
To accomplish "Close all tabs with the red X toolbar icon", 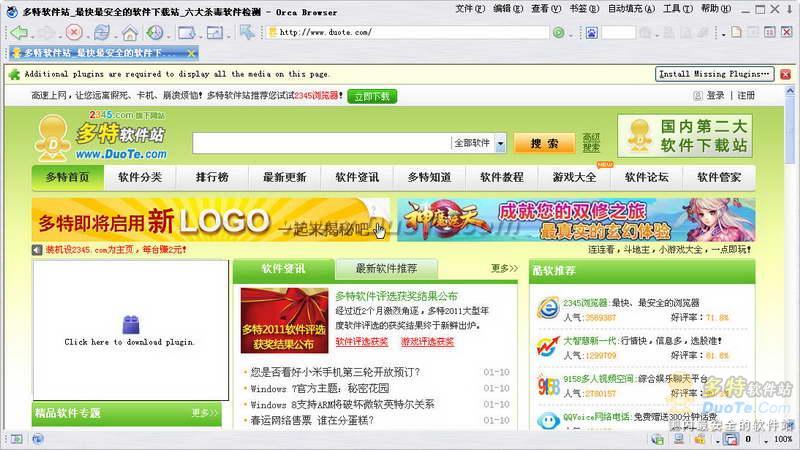I will point(787,32).
